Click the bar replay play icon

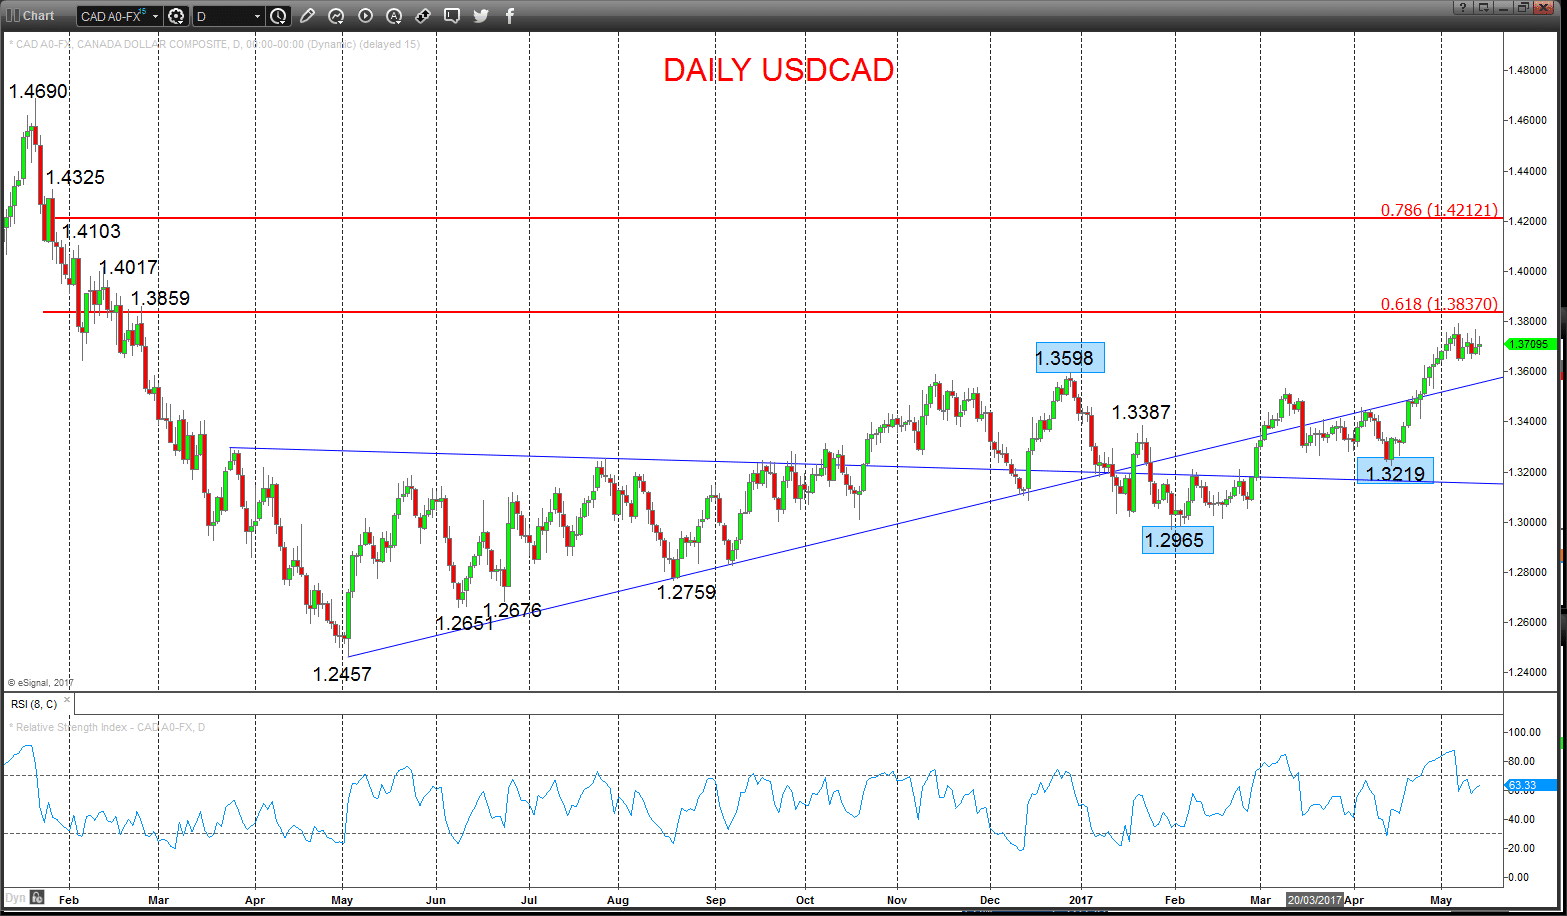(x=365, y=16)
